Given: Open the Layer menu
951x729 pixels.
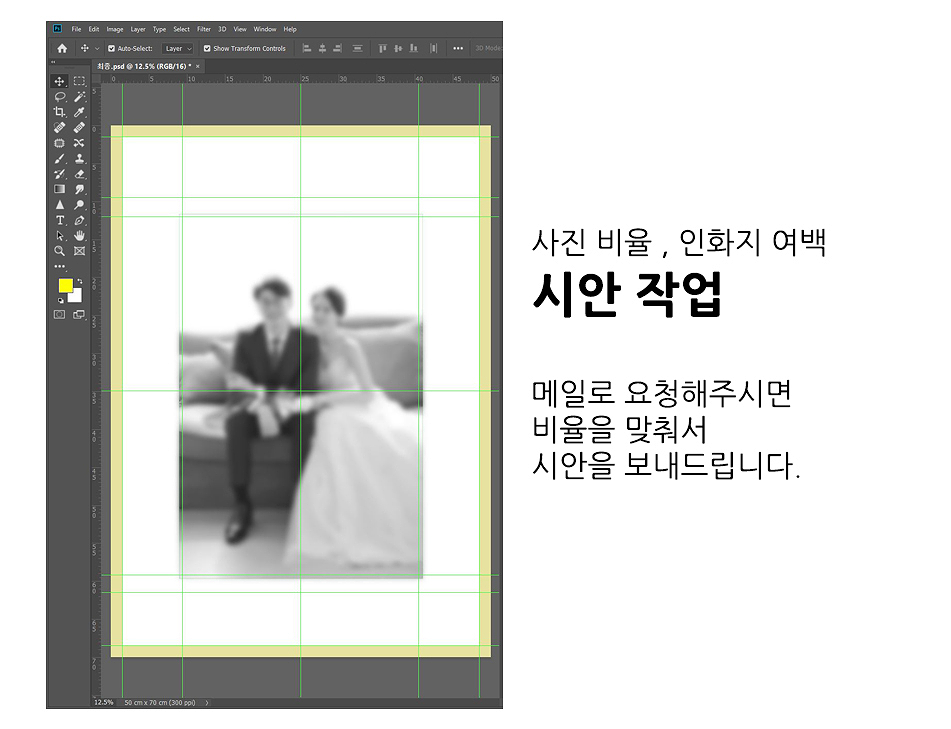Looking at the screenshot, I should (138, 29).
